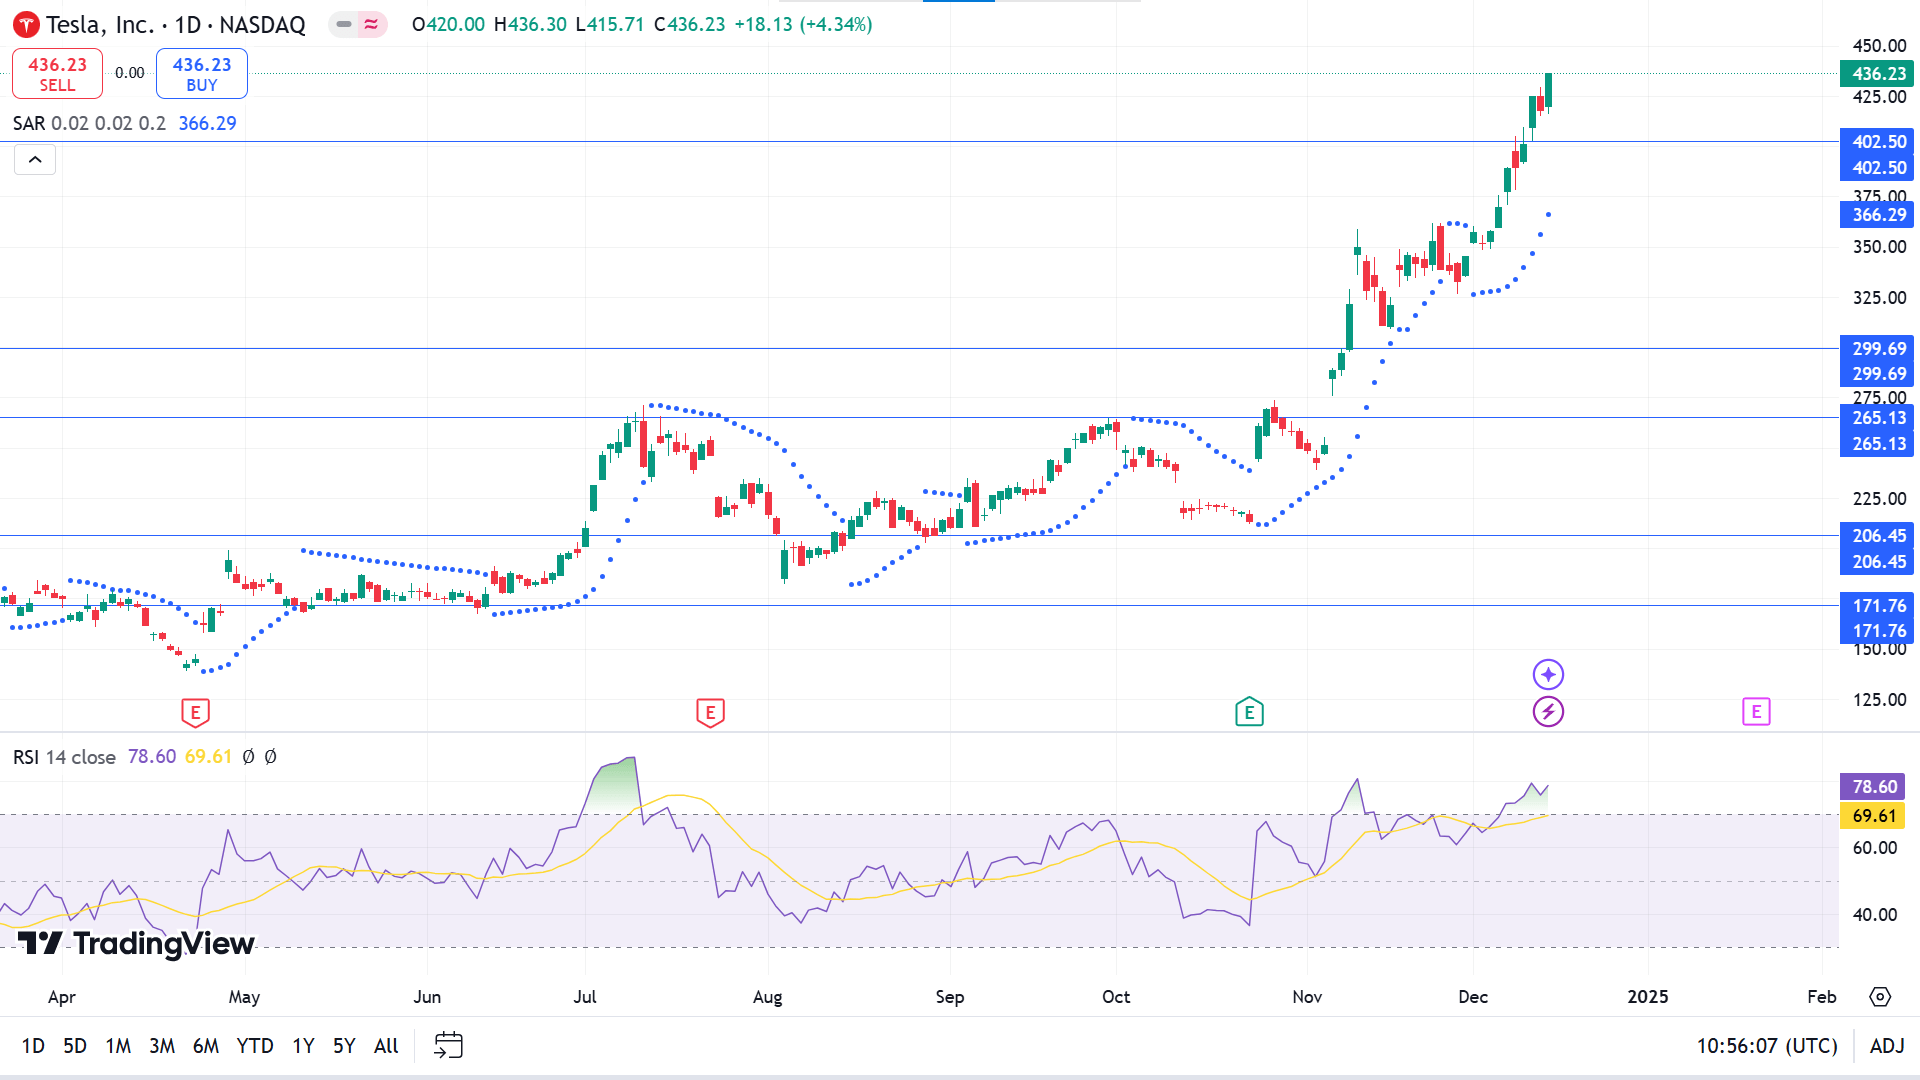Viewport: 1920px width, 1080px height.
Task: Select the 5D time range
Action: 75,1046
